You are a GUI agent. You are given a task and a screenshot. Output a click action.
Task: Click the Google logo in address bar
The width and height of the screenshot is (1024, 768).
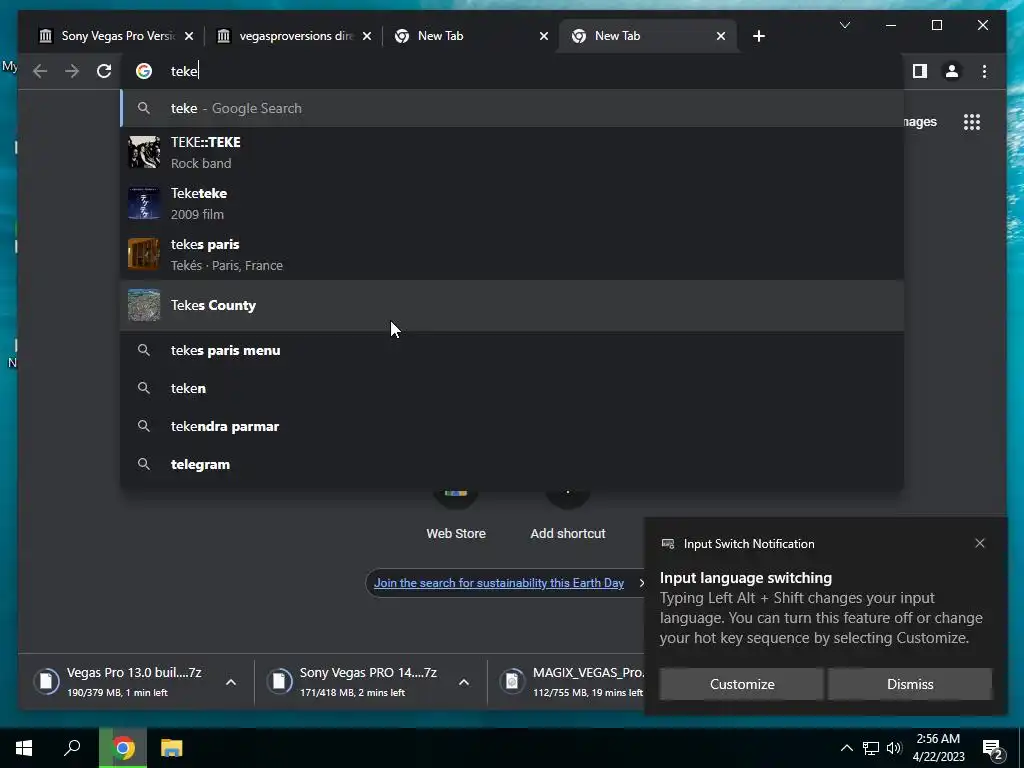pos(144,71)
